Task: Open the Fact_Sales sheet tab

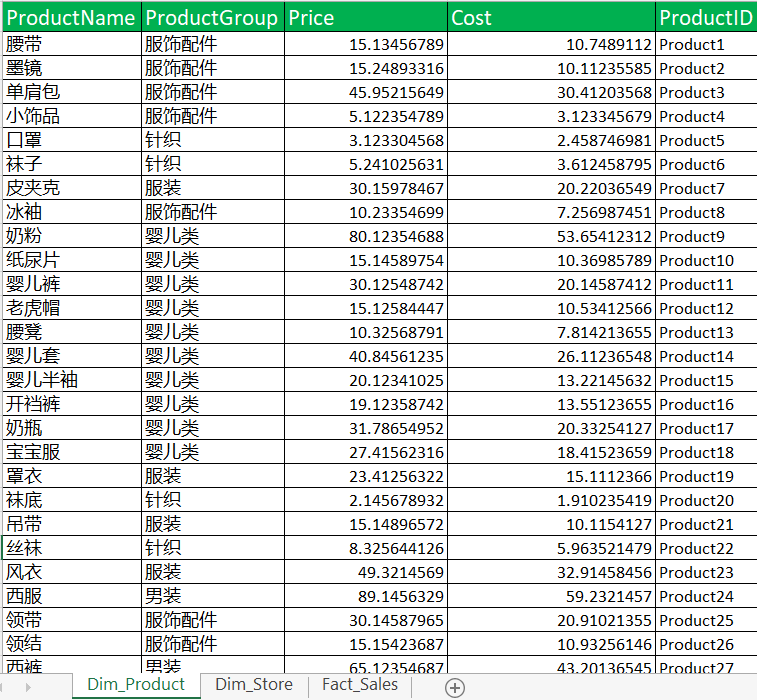Action: [x=360, y=685]
